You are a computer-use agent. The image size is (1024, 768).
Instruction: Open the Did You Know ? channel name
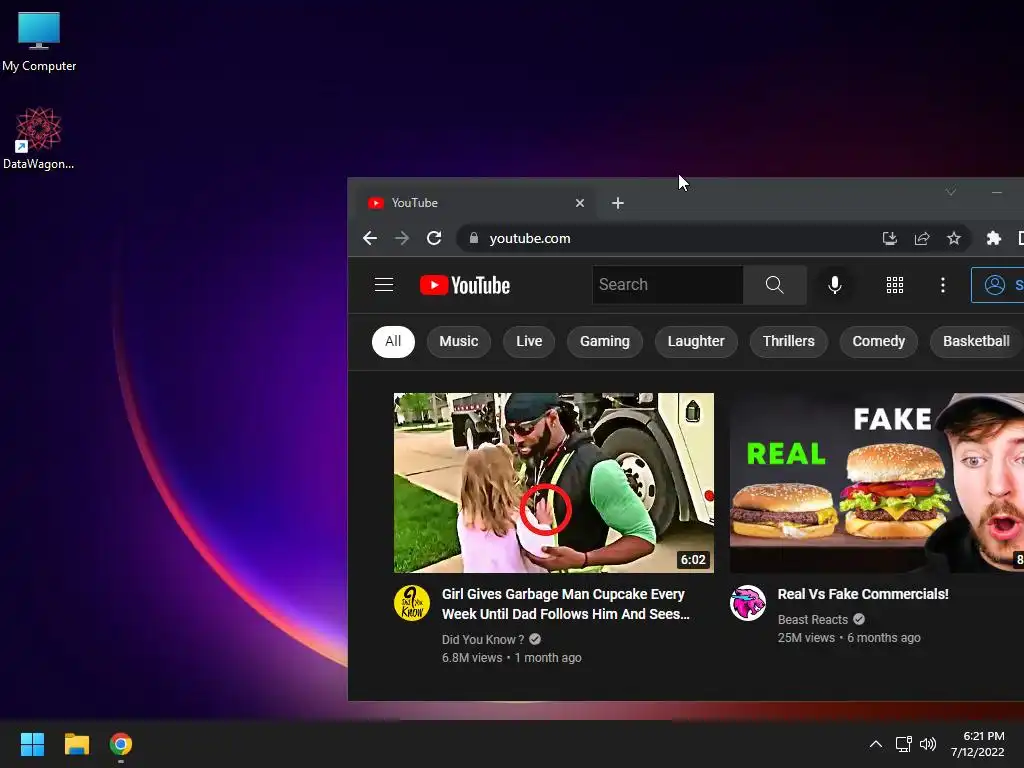pyautogui.click(x=483, y=639)
